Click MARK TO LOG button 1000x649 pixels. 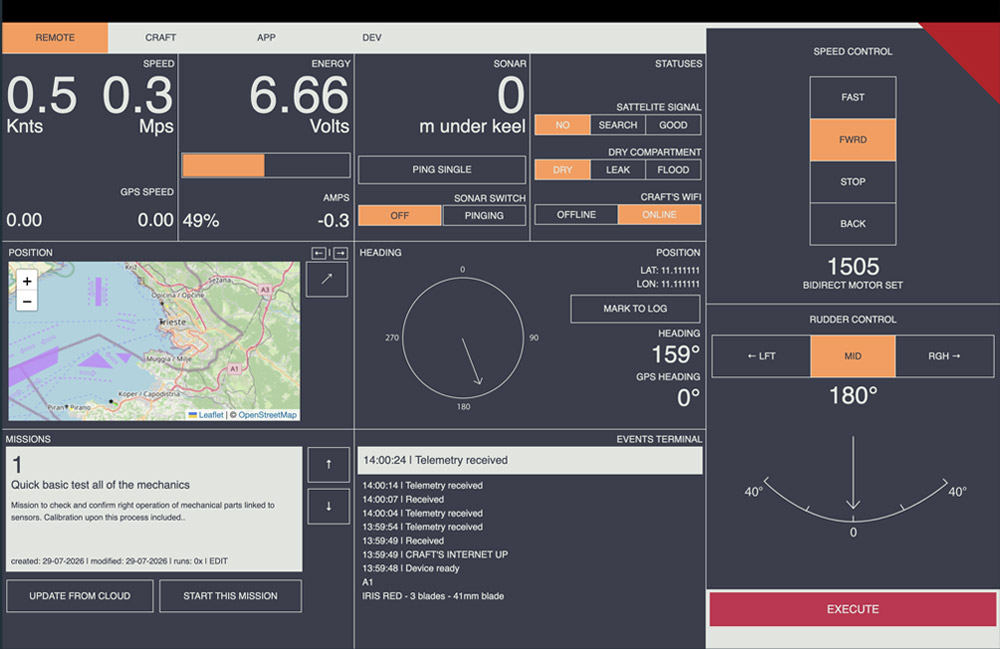click(635, 309)
